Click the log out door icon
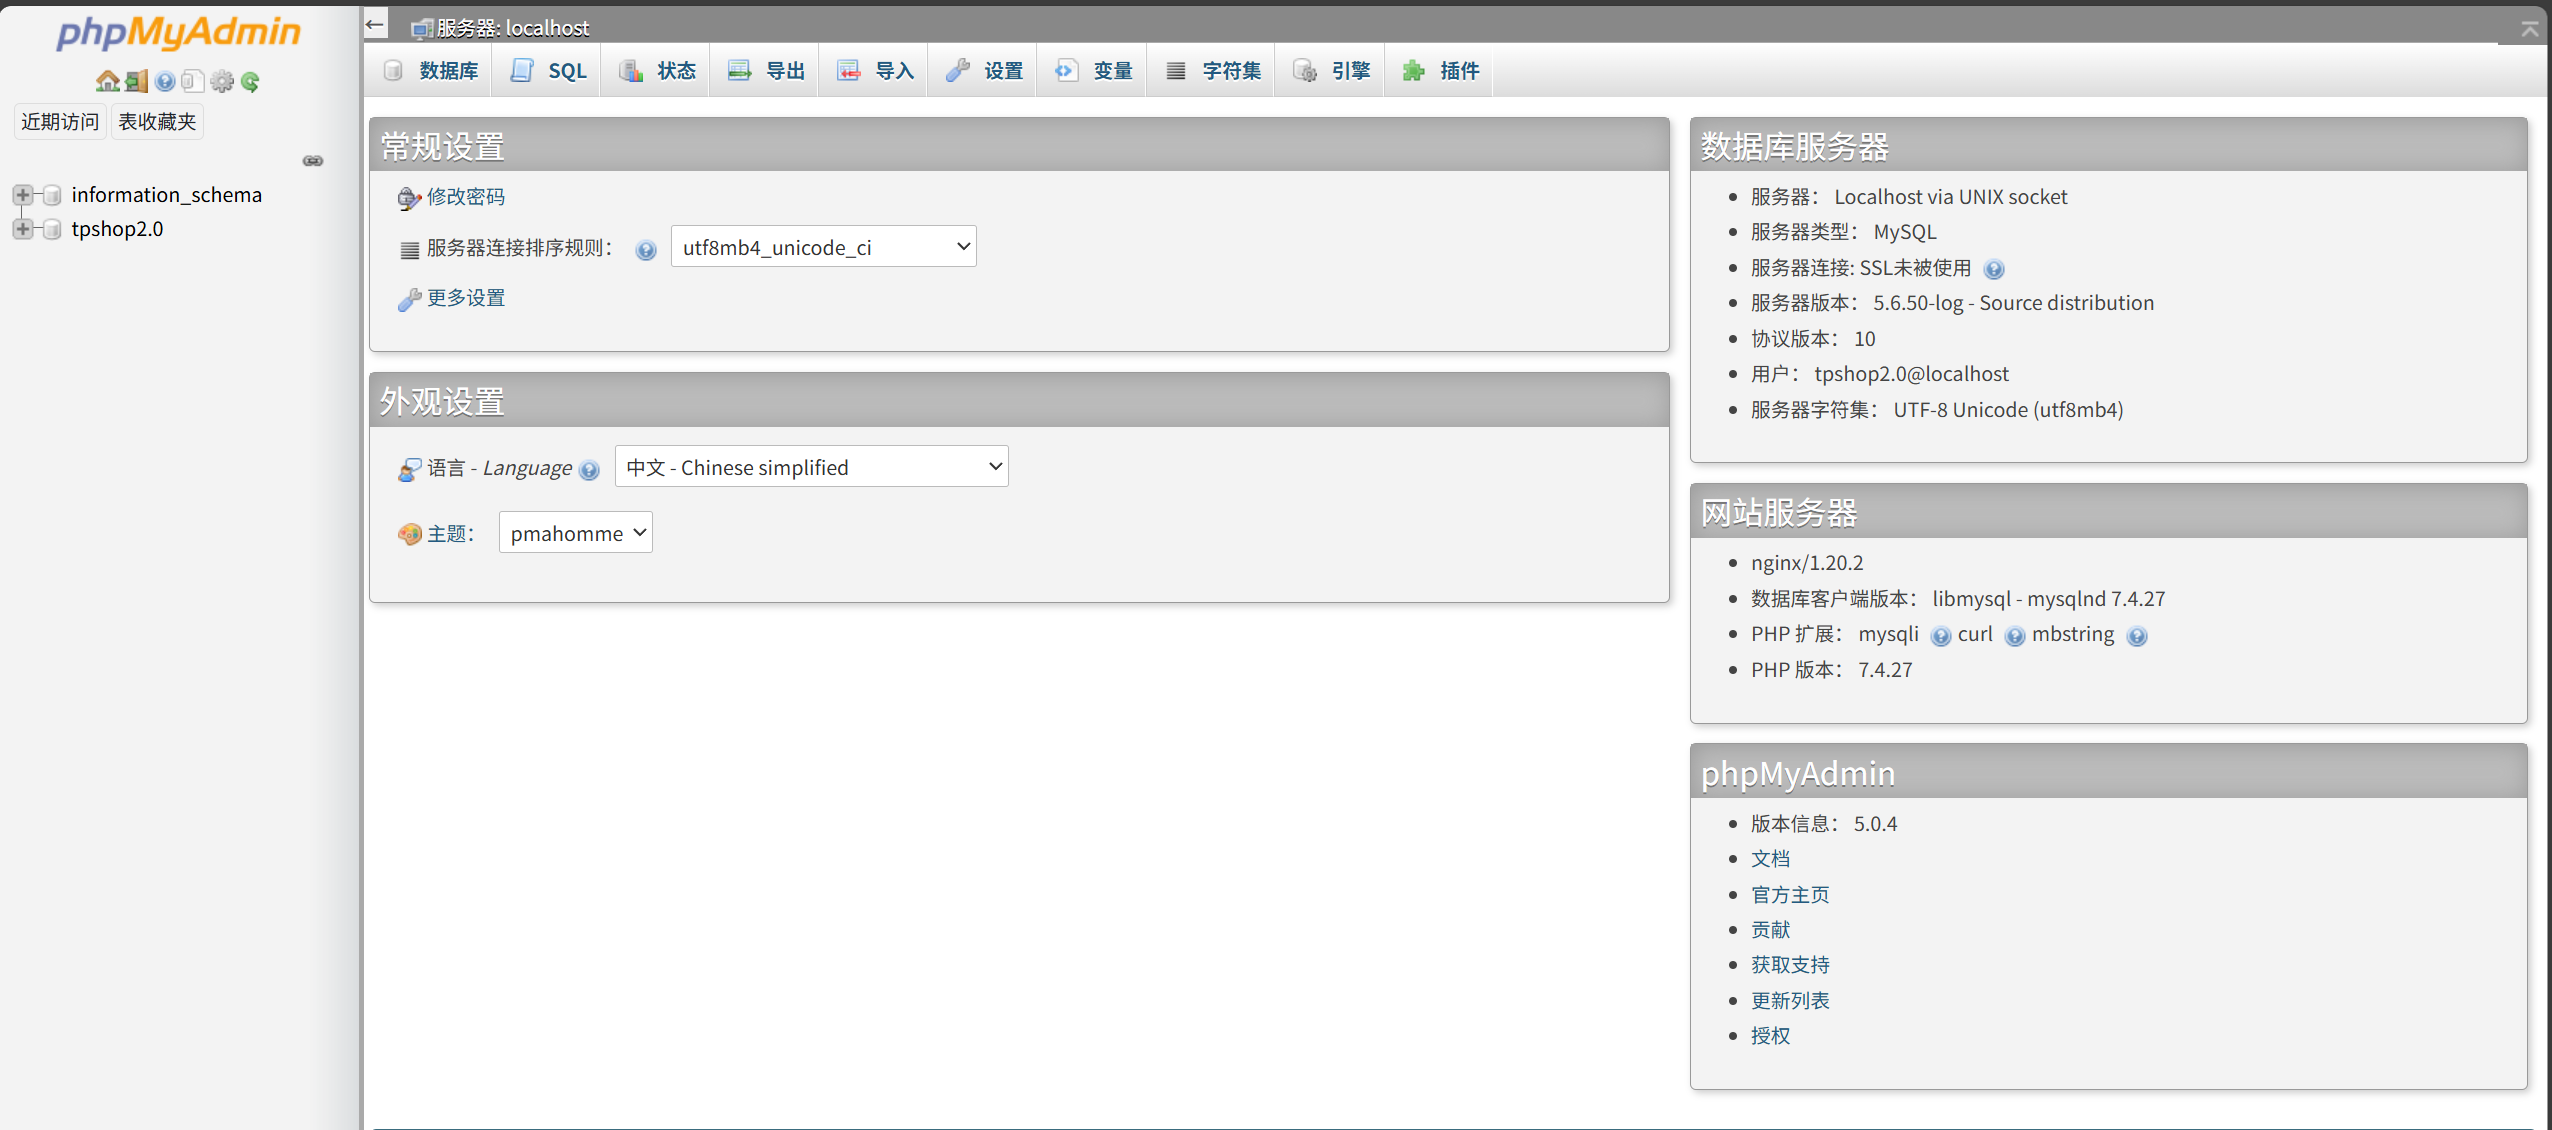The image size is (2552, 1130). click(x=137, y=81)
